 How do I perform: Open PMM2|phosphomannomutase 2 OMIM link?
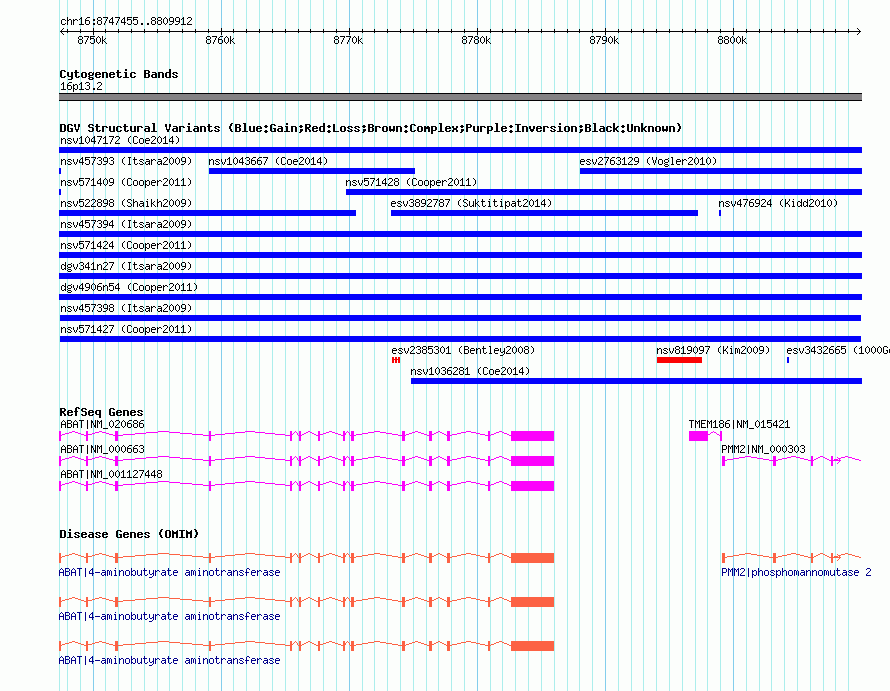click(x=796, y=572)
